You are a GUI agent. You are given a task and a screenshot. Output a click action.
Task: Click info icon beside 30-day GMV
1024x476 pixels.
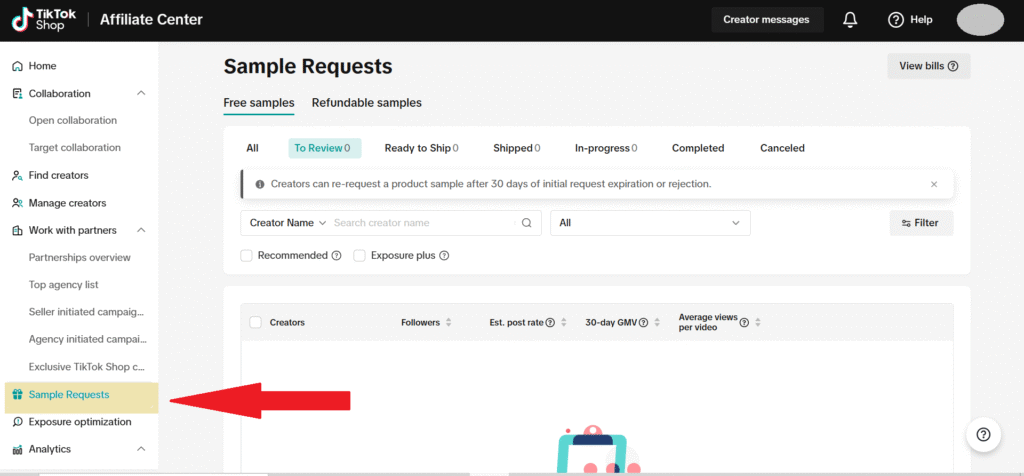[643, 323]
